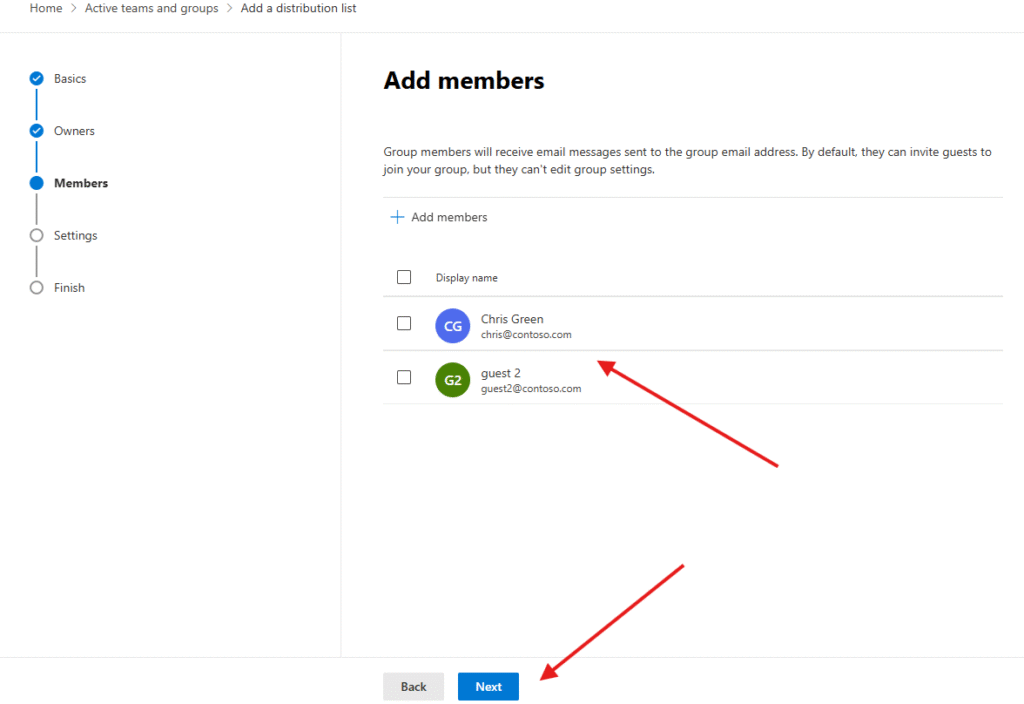Image resolution: width=1024 pixels, height=704 pixels.
Task: Go to Home in the breadcrumb
Action: click(45, 8)
